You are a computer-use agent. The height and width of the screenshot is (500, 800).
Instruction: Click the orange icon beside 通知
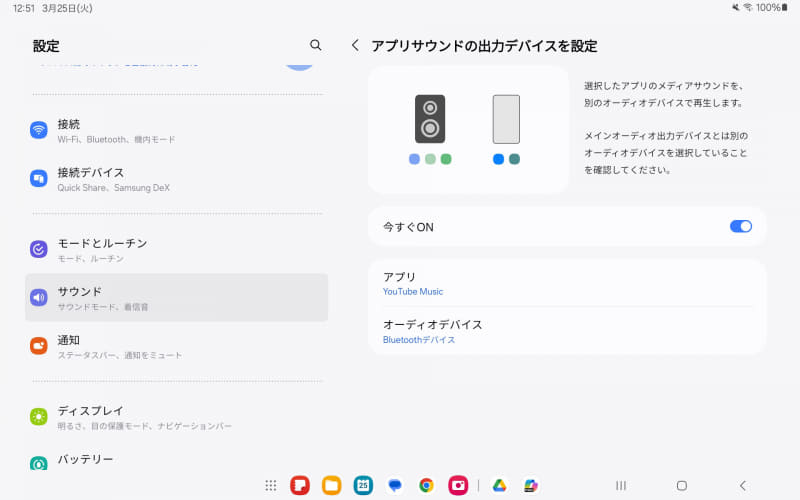coord(39,346)
